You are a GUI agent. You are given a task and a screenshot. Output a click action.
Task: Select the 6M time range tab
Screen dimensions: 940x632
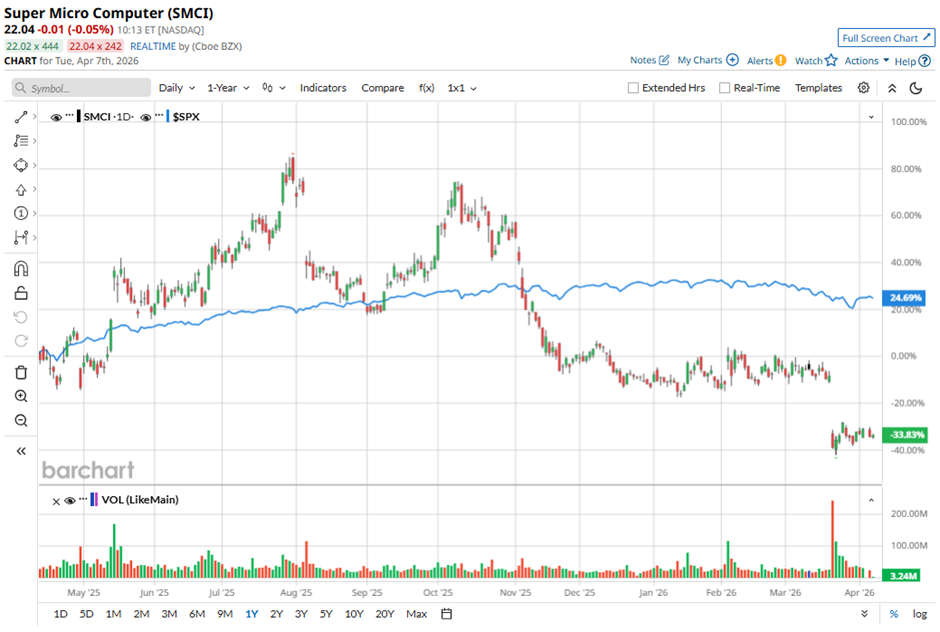[196, 613]
